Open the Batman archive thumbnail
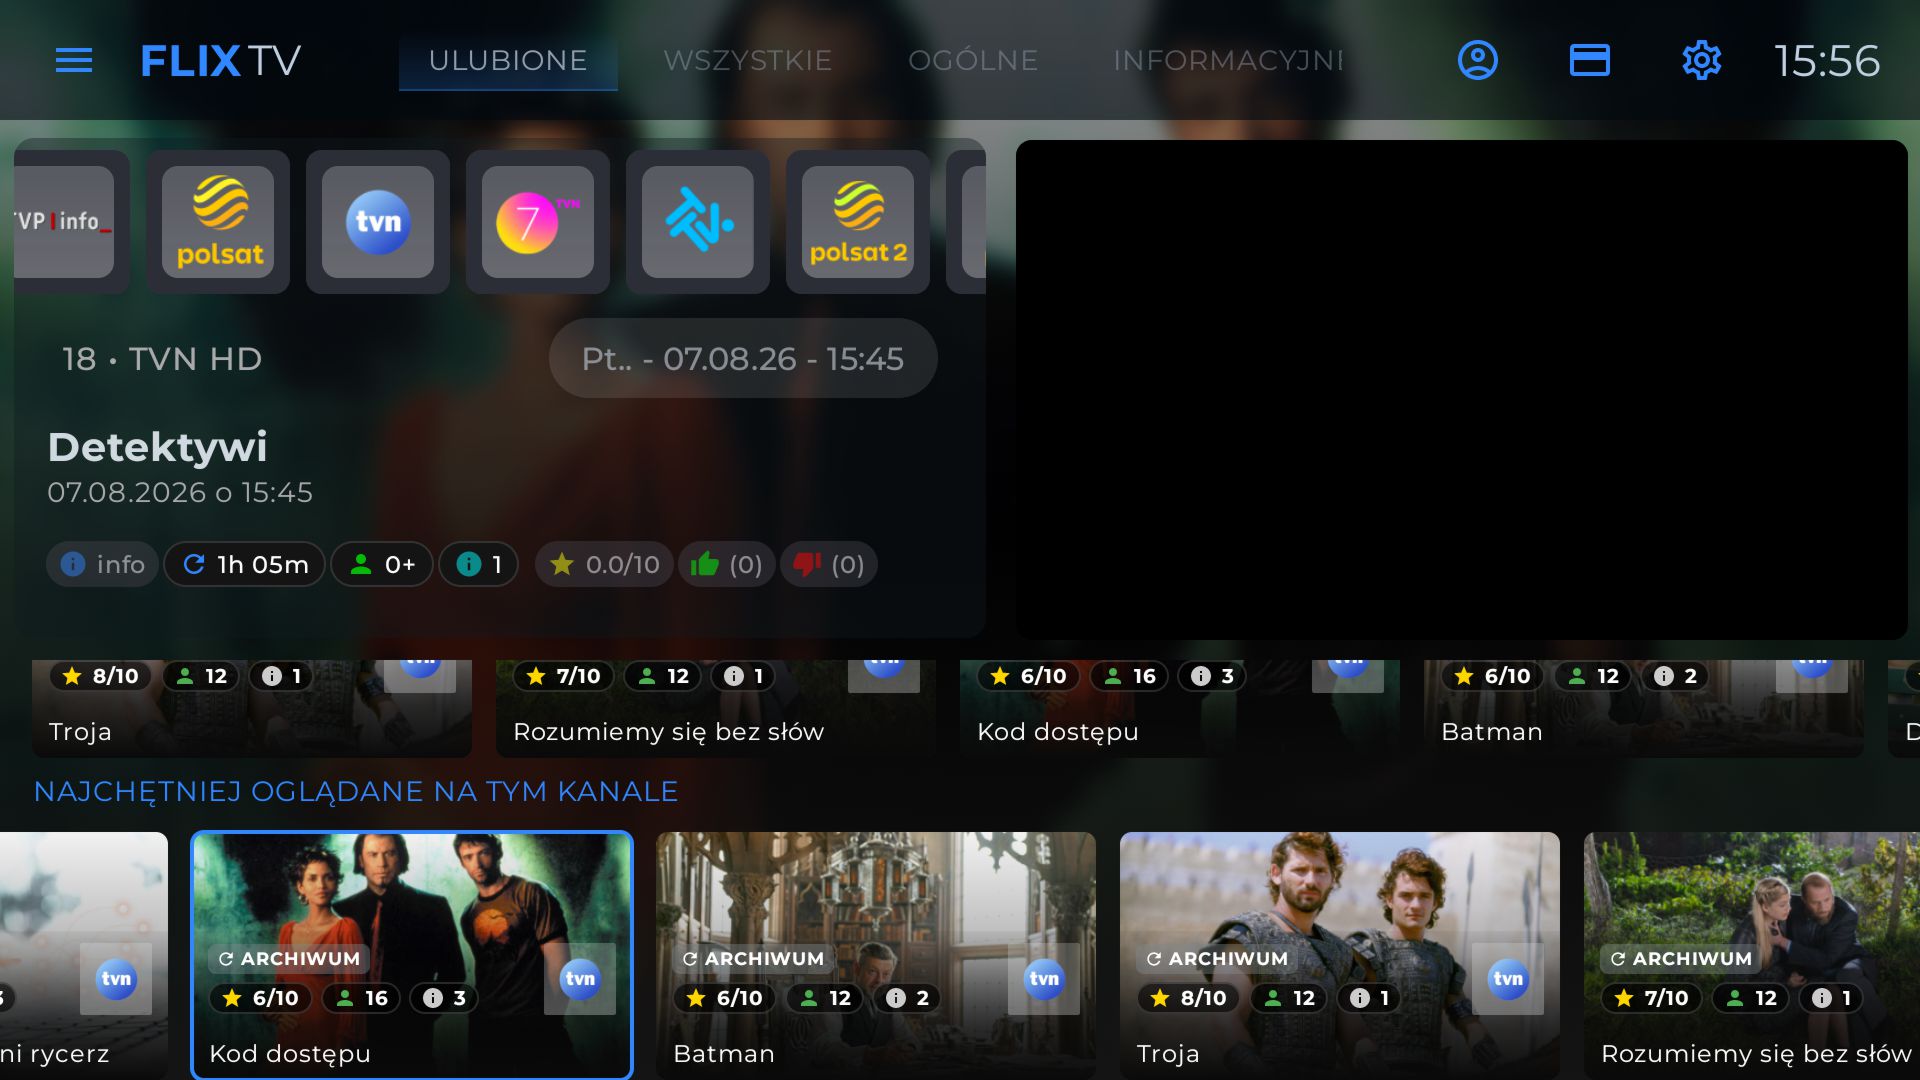Screen dimensions: 1920x1080 pos(876,955)
